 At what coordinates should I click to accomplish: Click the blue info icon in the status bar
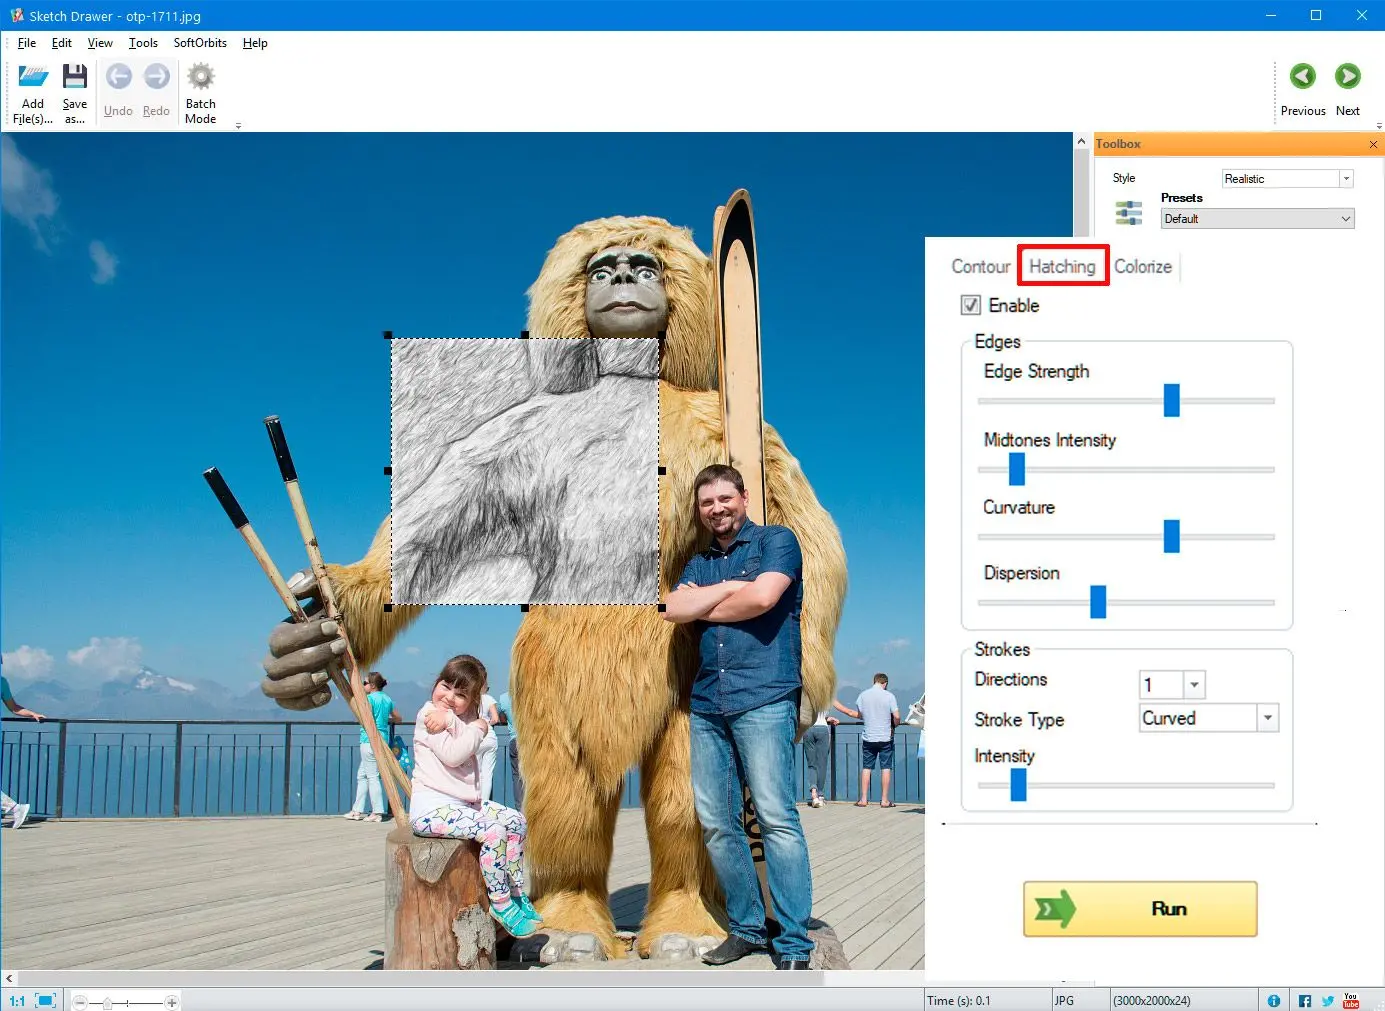click(x=1274, y=1000)
